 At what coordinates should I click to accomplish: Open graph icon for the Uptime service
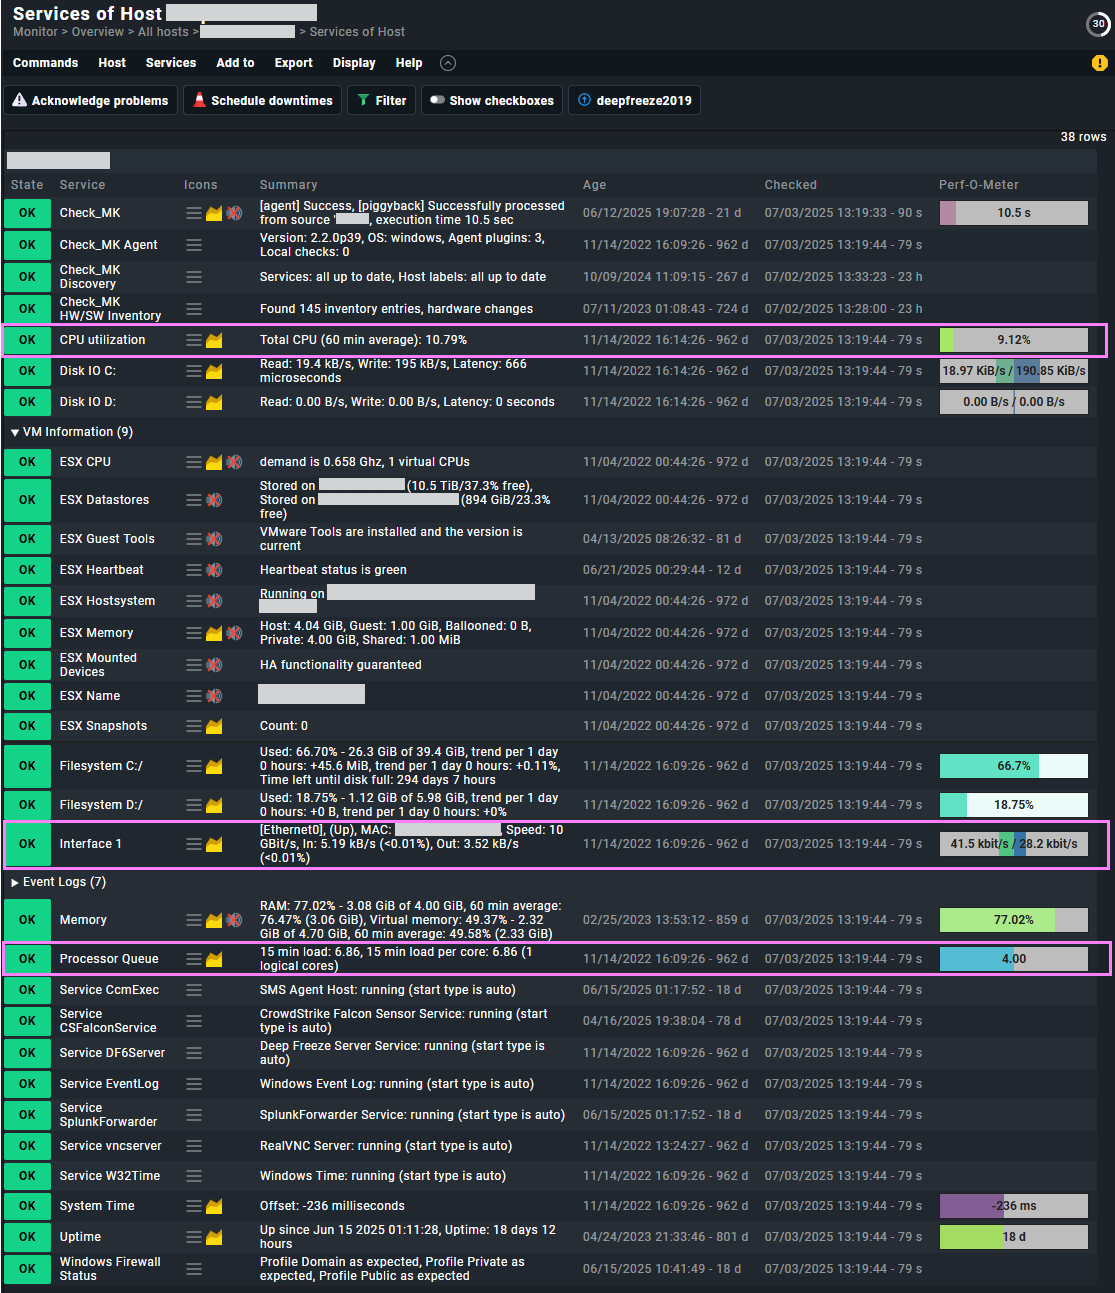click(x=214, y=1237)
